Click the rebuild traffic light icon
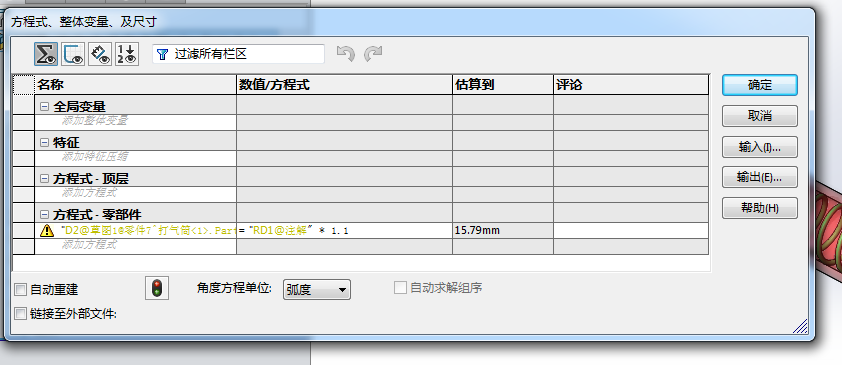This screenshot has height=365, width=842. click(x=157, y=288)
